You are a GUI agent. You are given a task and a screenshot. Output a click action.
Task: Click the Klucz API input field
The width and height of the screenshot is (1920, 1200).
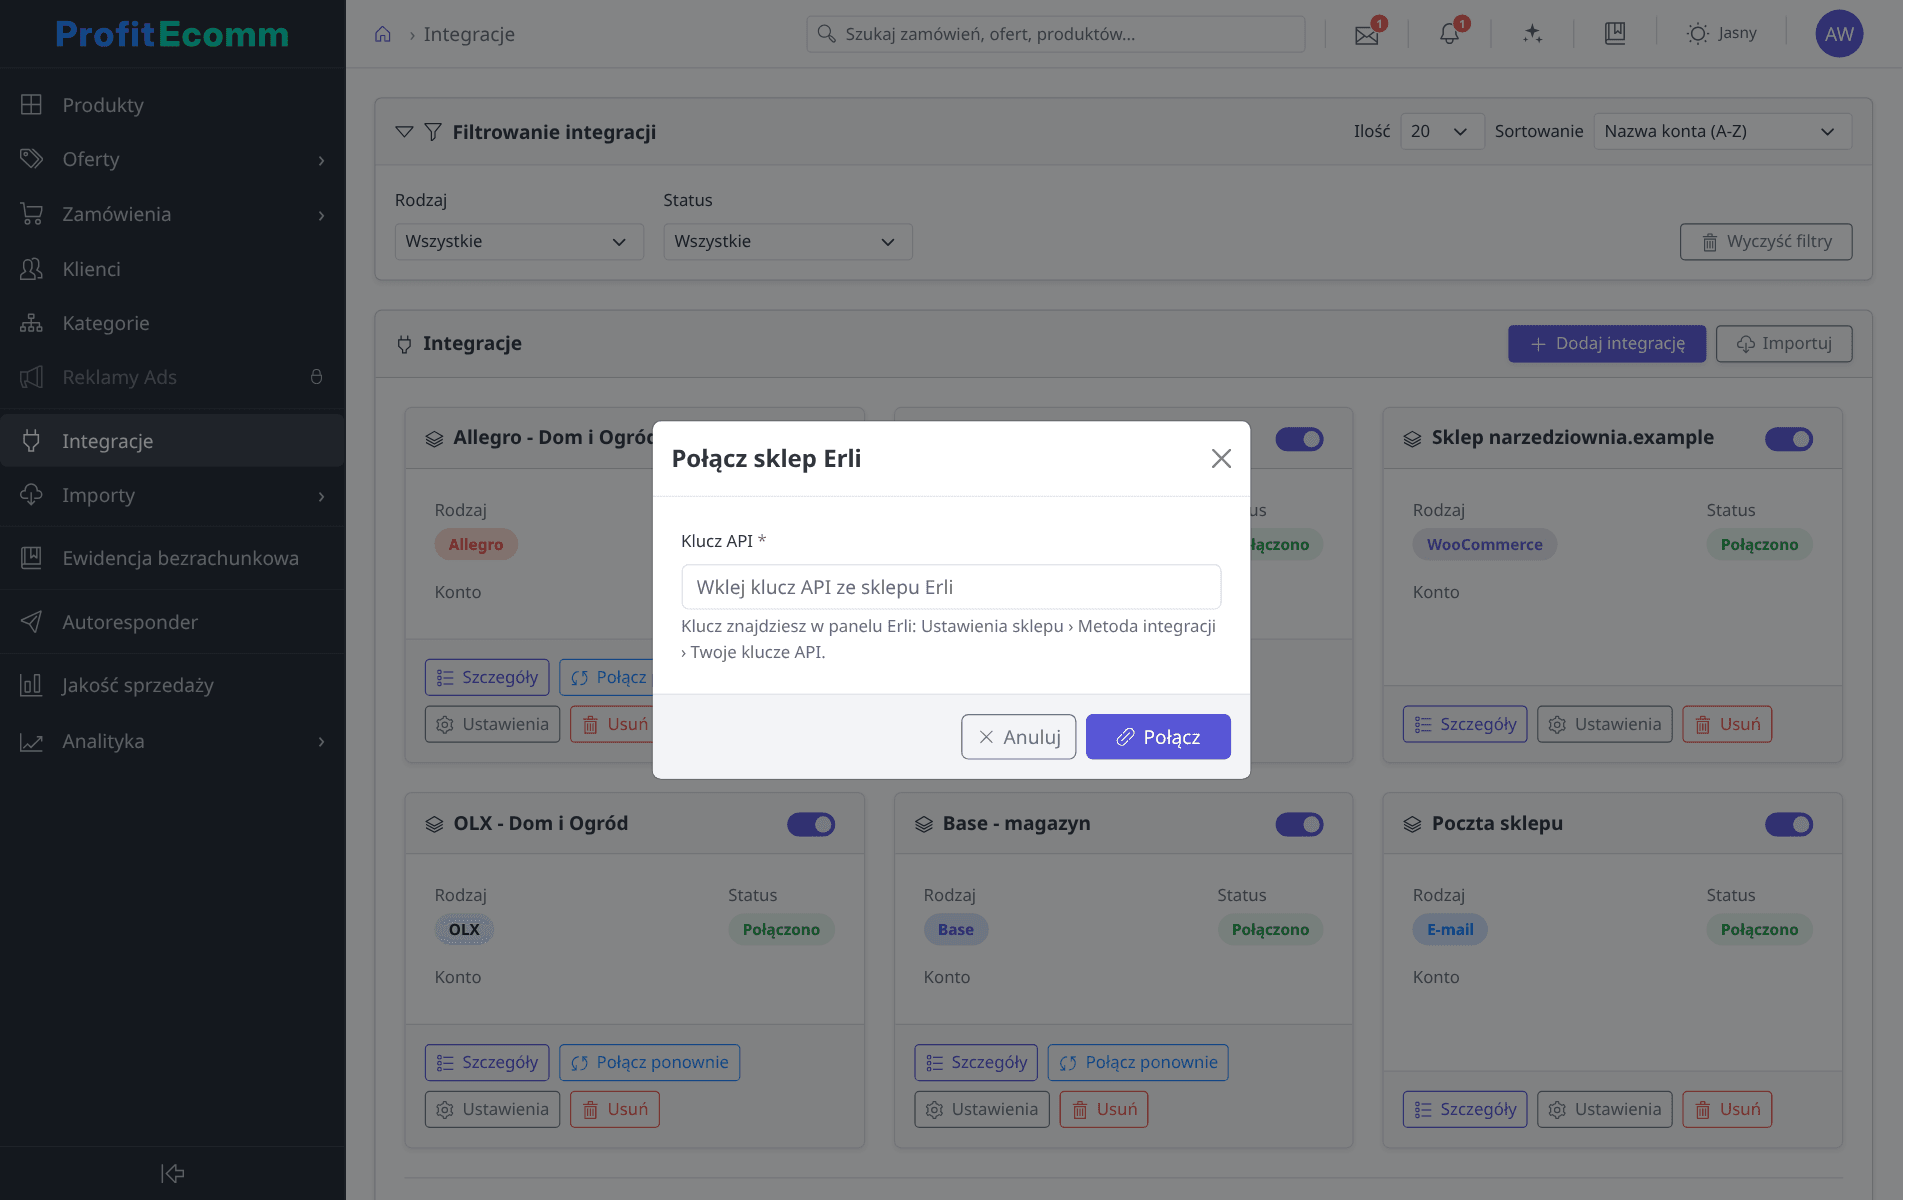click(x=951, y=587)
